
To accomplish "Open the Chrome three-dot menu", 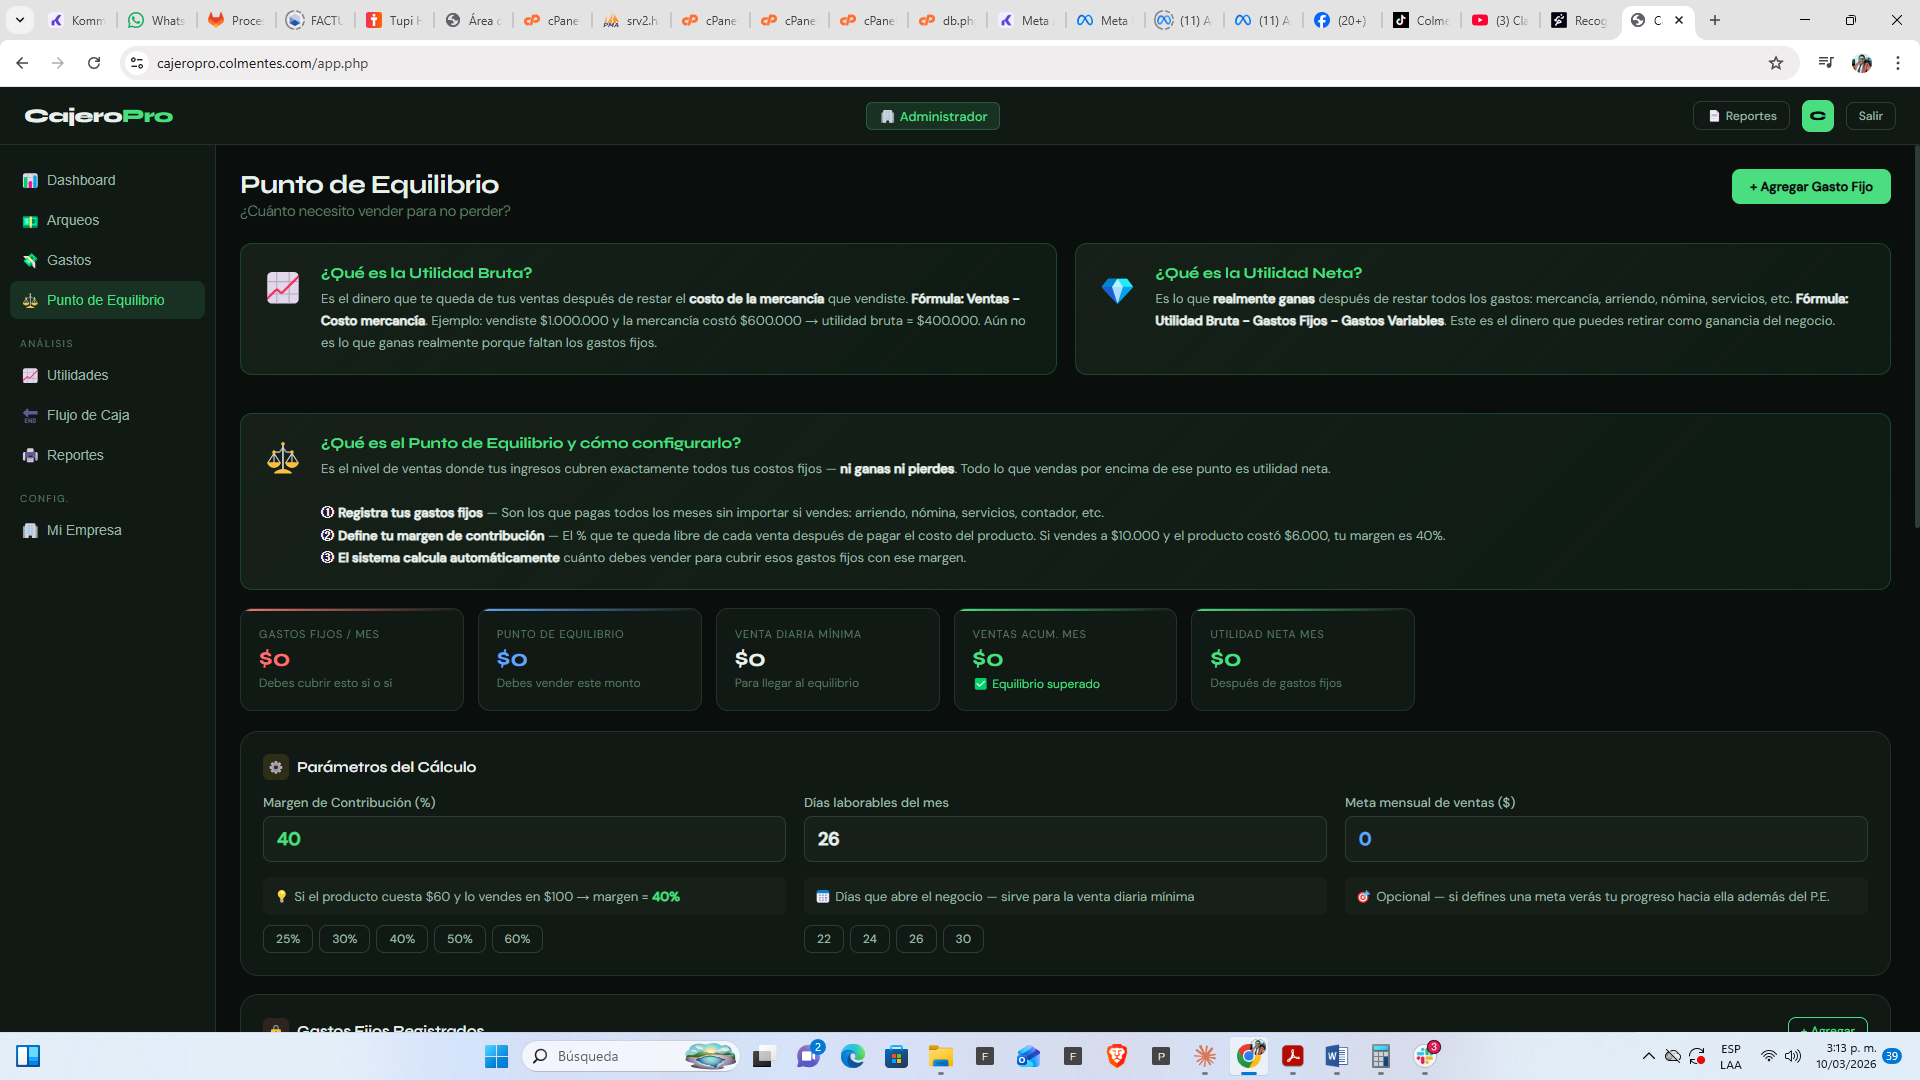I will point(1897,63).
